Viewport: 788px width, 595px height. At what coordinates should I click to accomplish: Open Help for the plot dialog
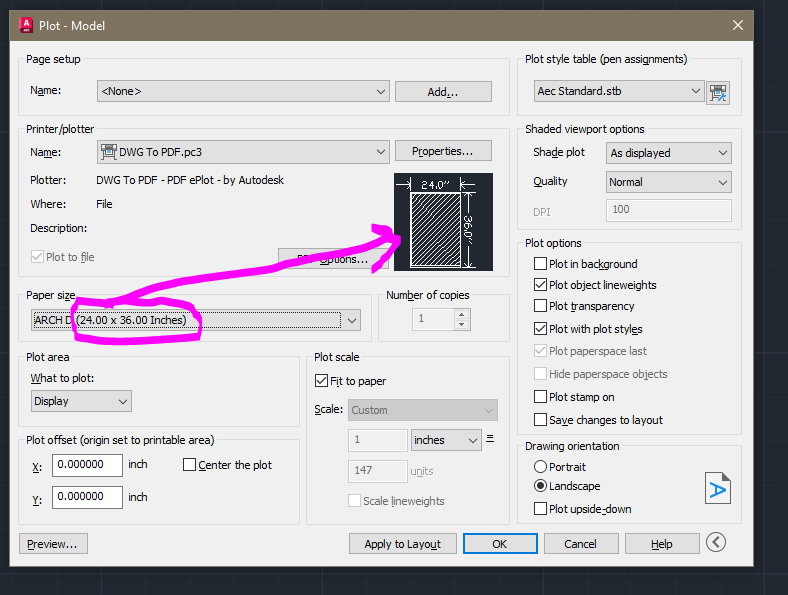(x=662, y=544)
